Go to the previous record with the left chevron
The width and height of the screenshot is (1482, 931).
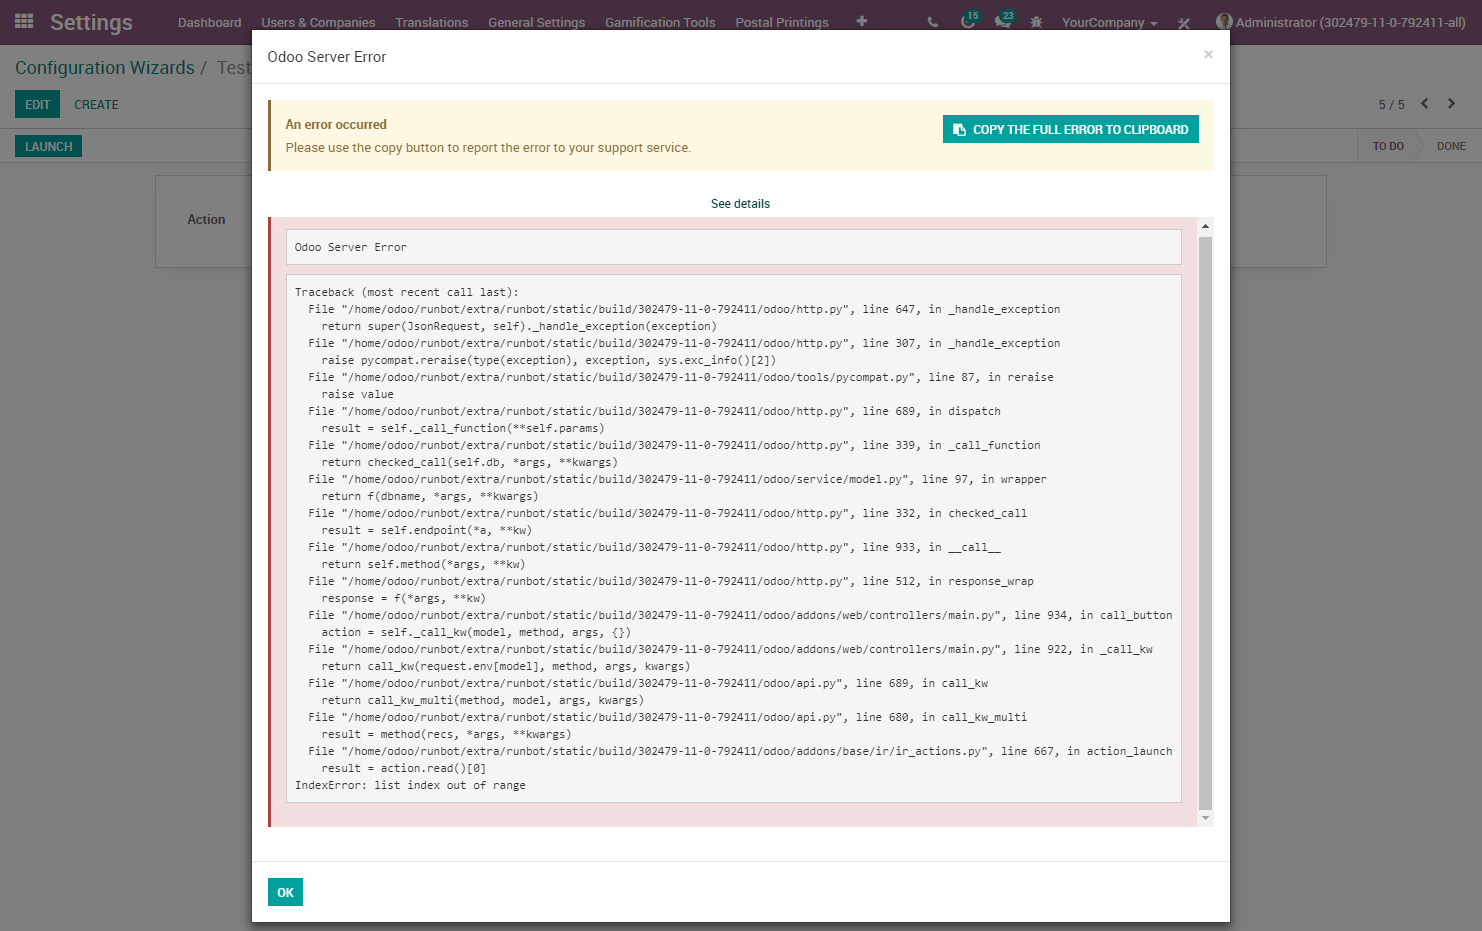[x=1424, y=103]
